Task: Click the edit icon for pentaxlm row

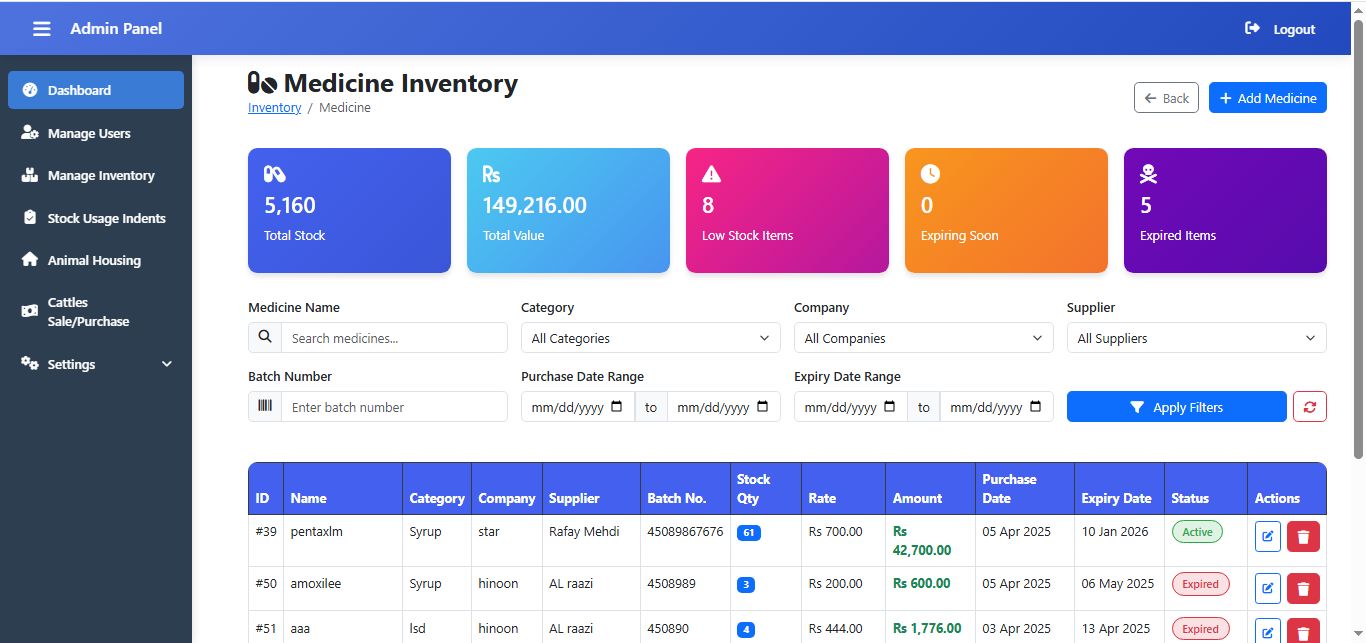Action: click(x=1267, y=537)
